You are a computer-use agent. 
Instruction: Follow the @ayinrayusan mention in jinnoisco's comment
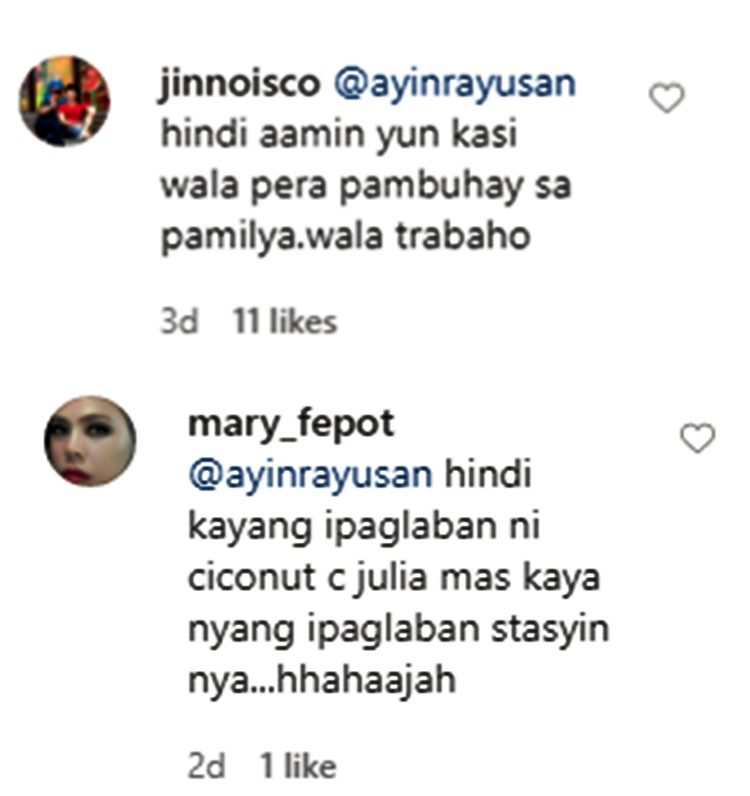(x=455, y=85)
